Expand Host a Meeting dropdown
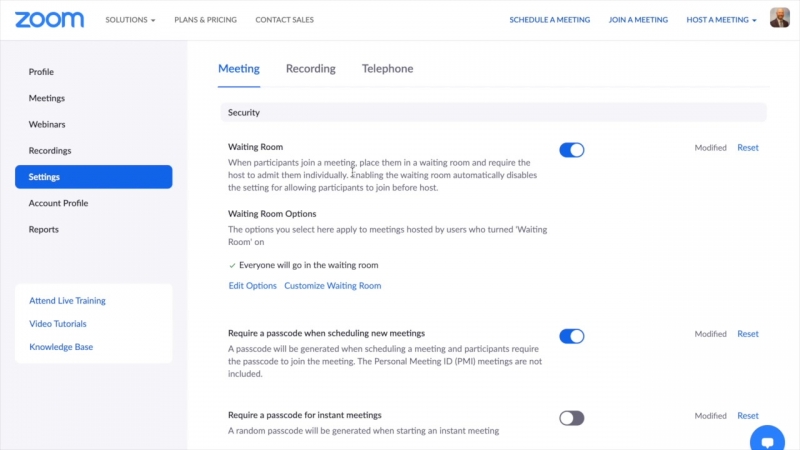The height and width of the screenshot is (450, 800). [x=721, y=20]
